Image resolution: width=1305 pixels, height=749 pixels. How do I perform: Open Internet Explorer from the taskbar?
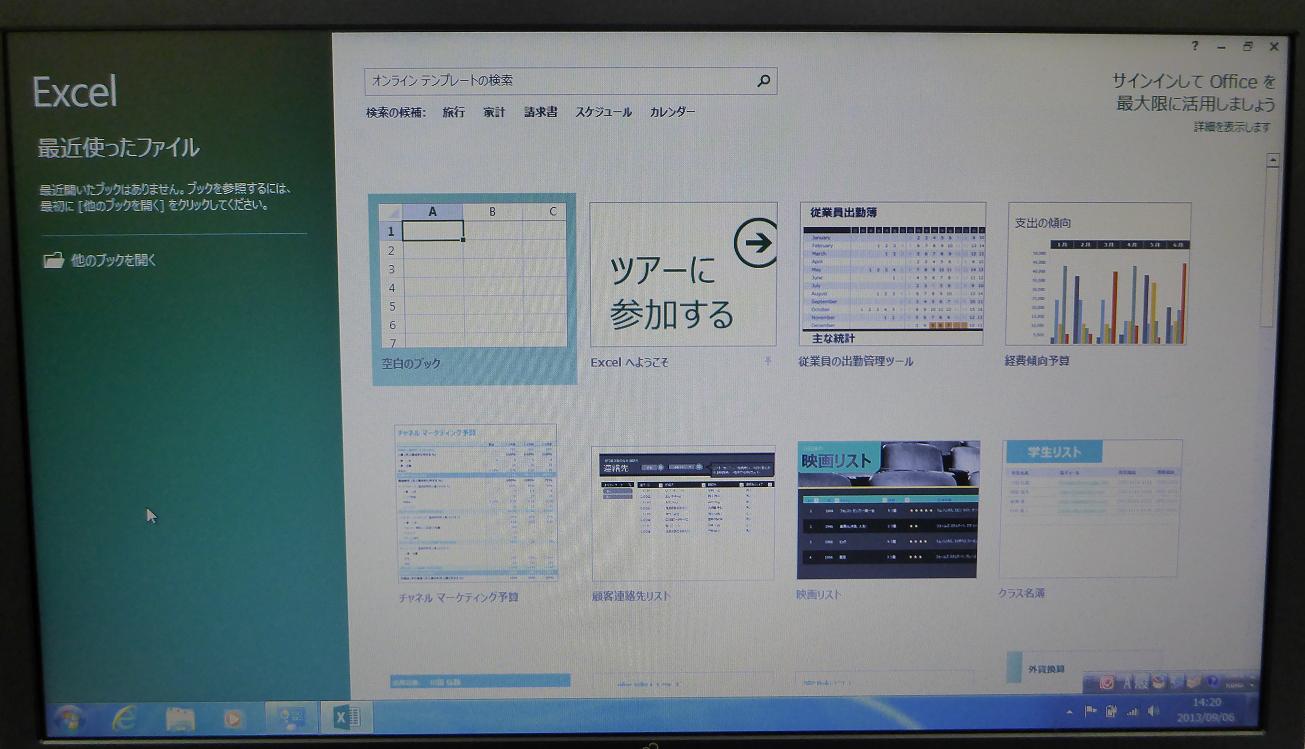(x=125, y=717)
